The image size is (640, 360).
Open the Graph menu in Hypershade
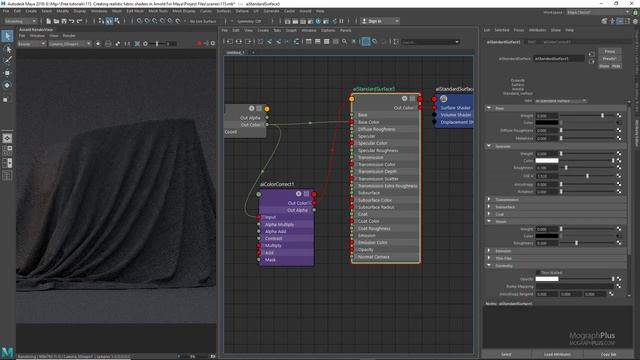291,31
